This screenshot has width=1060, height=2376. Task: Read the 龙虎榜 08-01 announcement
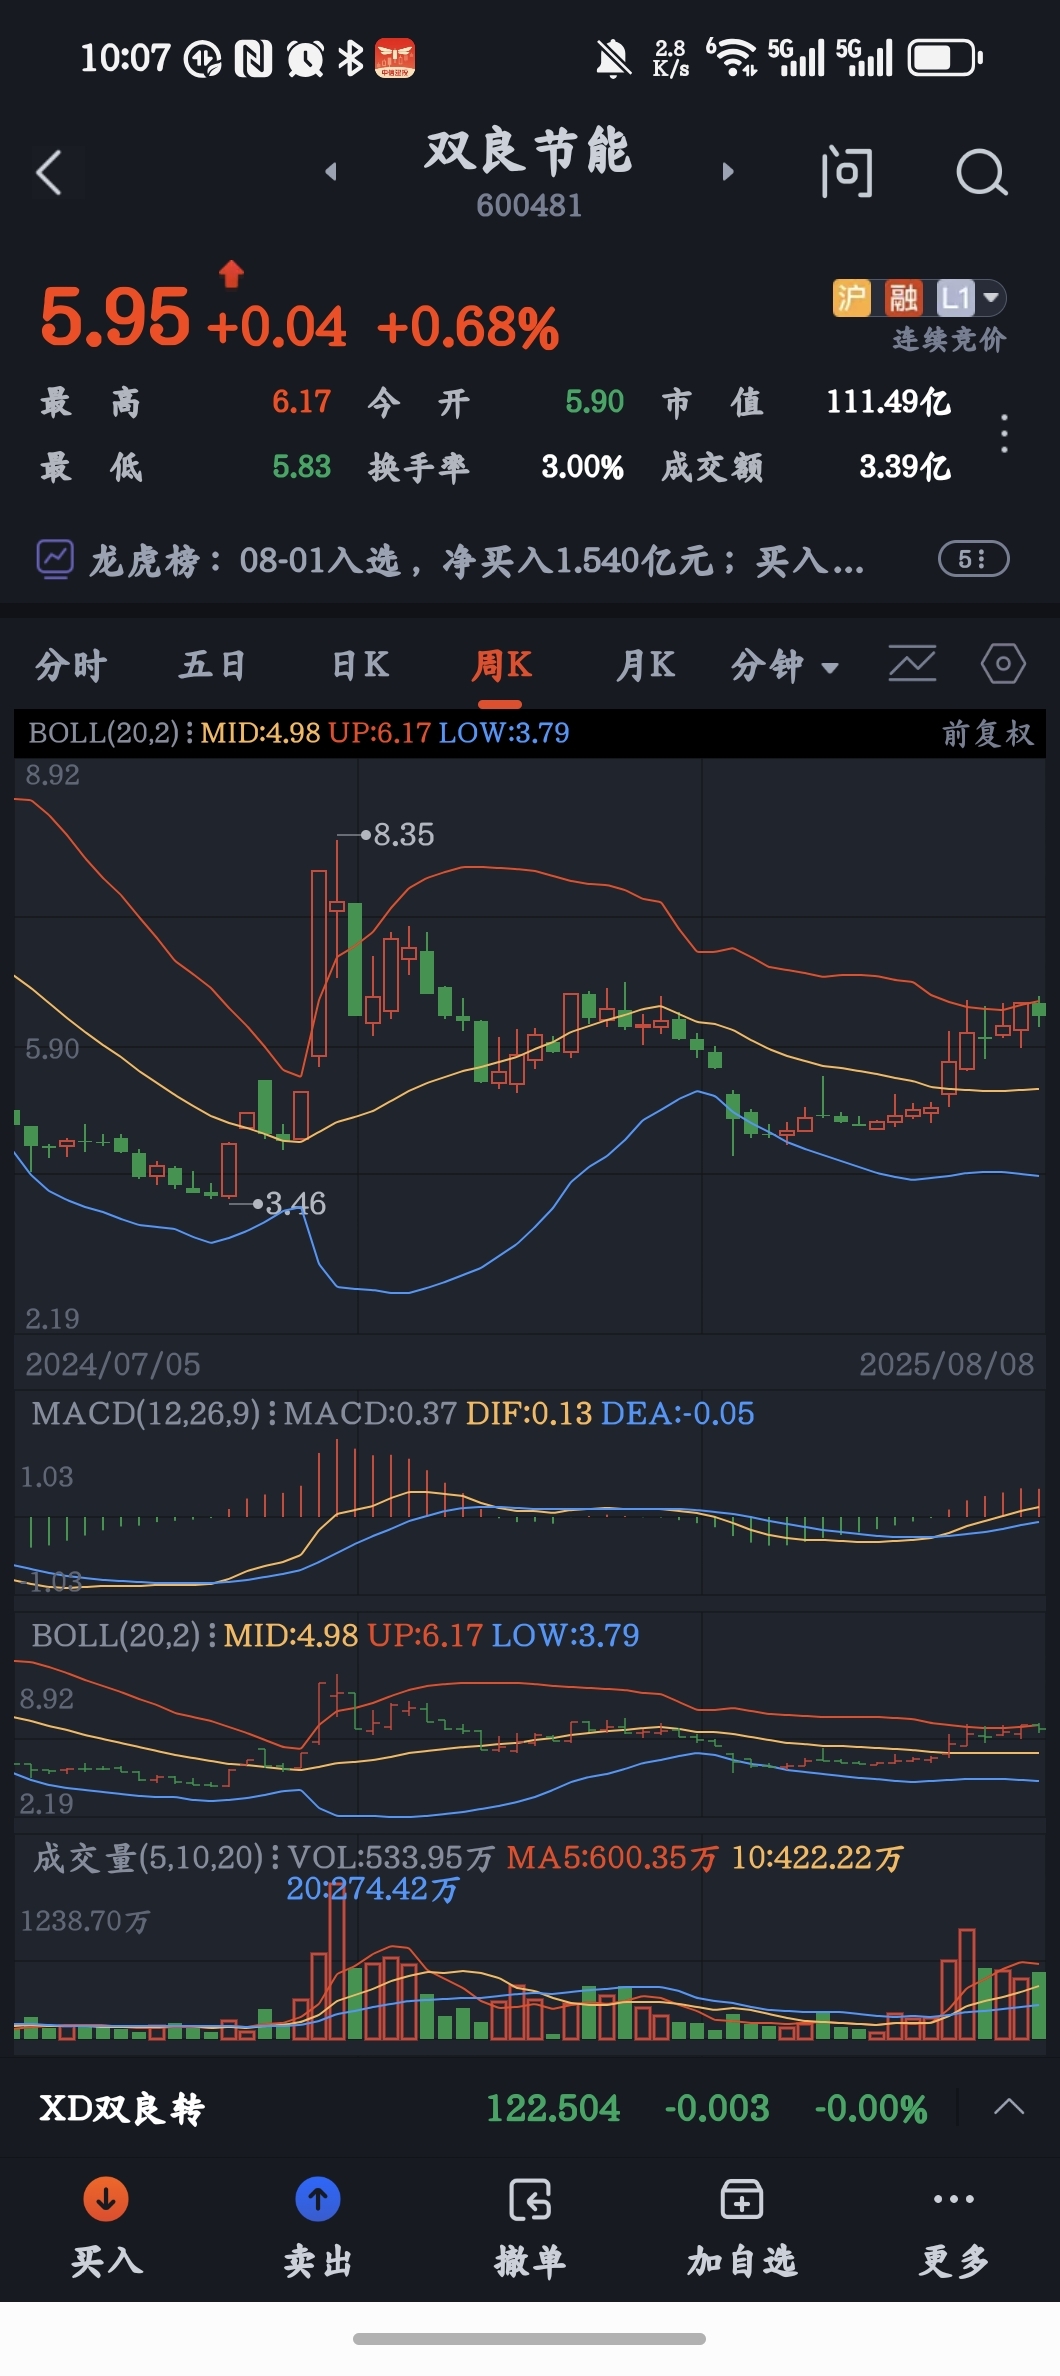(x=477, y=561)
